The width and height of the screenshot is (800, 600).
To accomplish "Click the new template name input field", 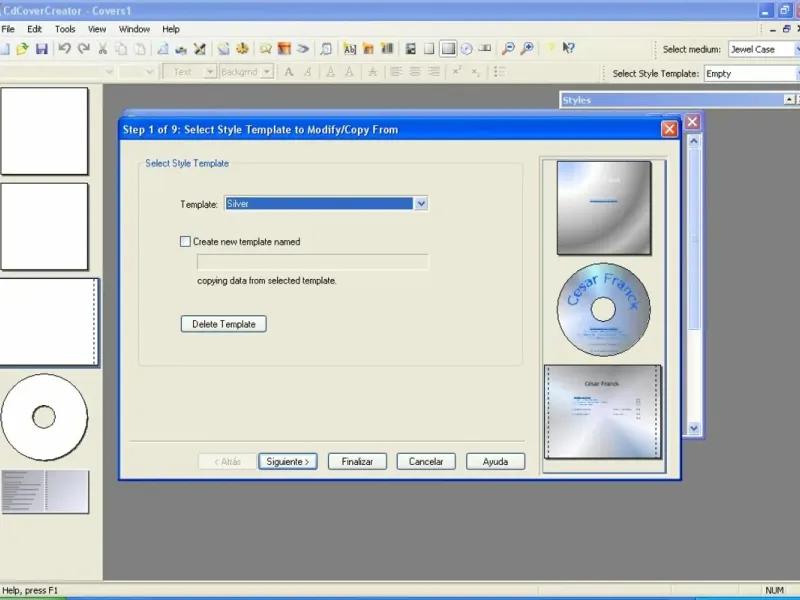I will (x=313, y=262).
